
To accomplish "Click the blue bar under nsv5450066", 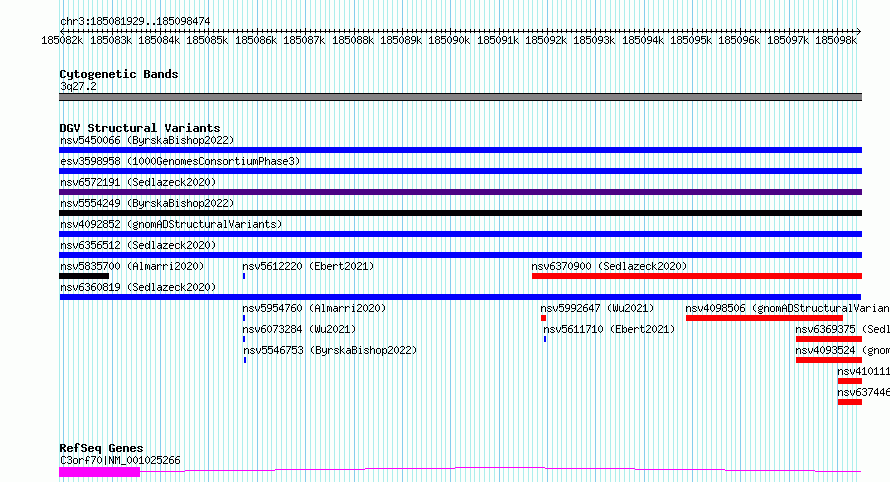I will tap(460, 150).
